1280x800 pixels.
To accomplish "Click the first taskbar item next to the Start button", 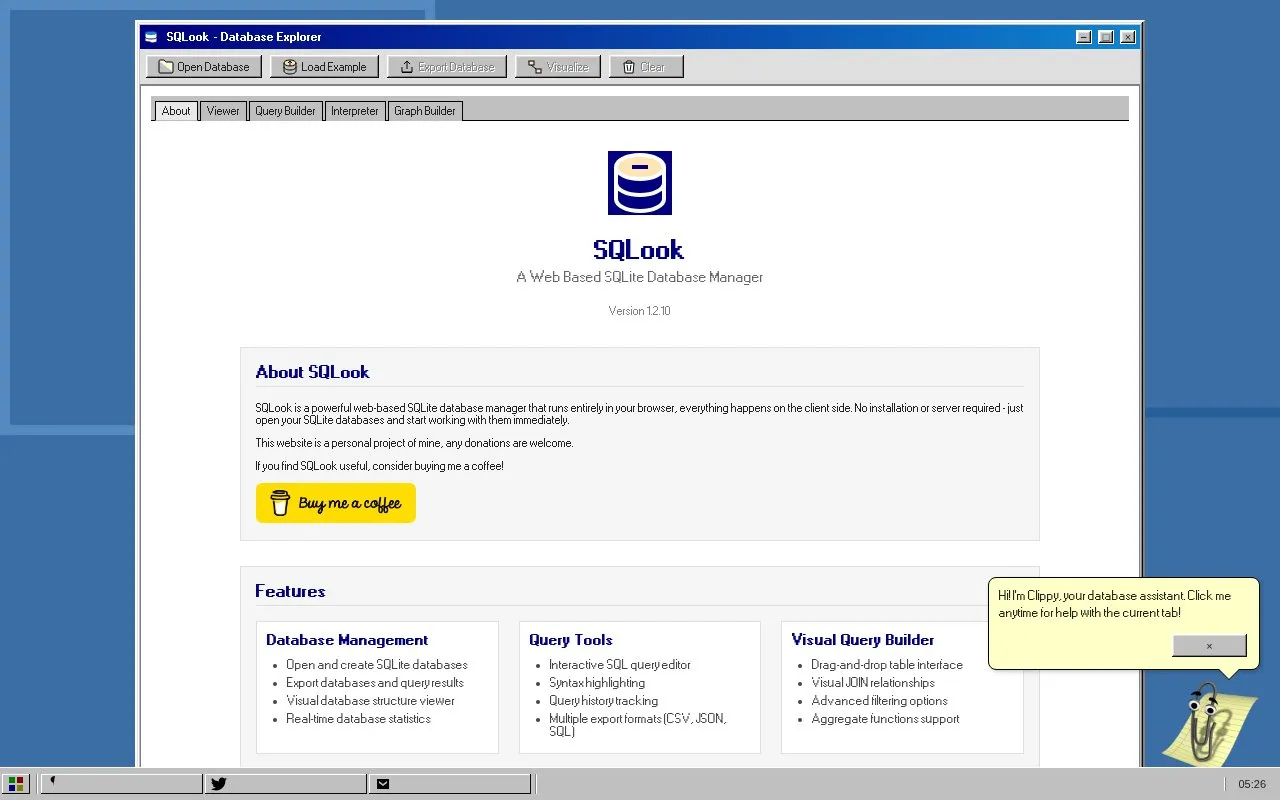I will click(x=121, y=784).
